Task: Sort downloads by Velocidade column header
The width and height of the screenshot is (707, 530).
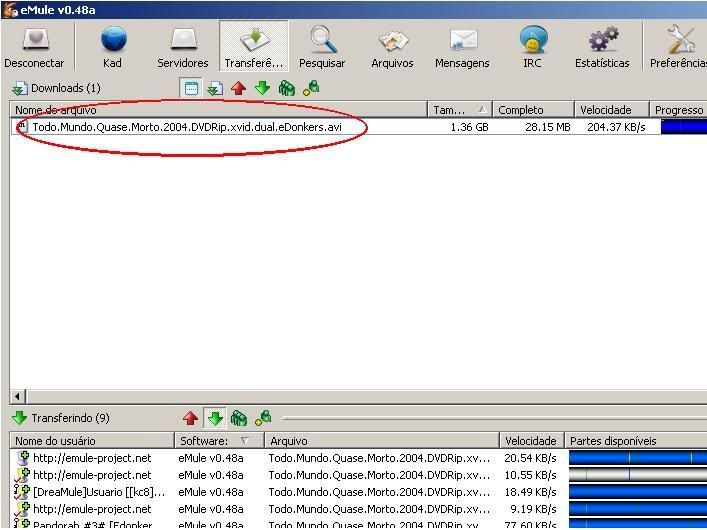Action: 612,110
